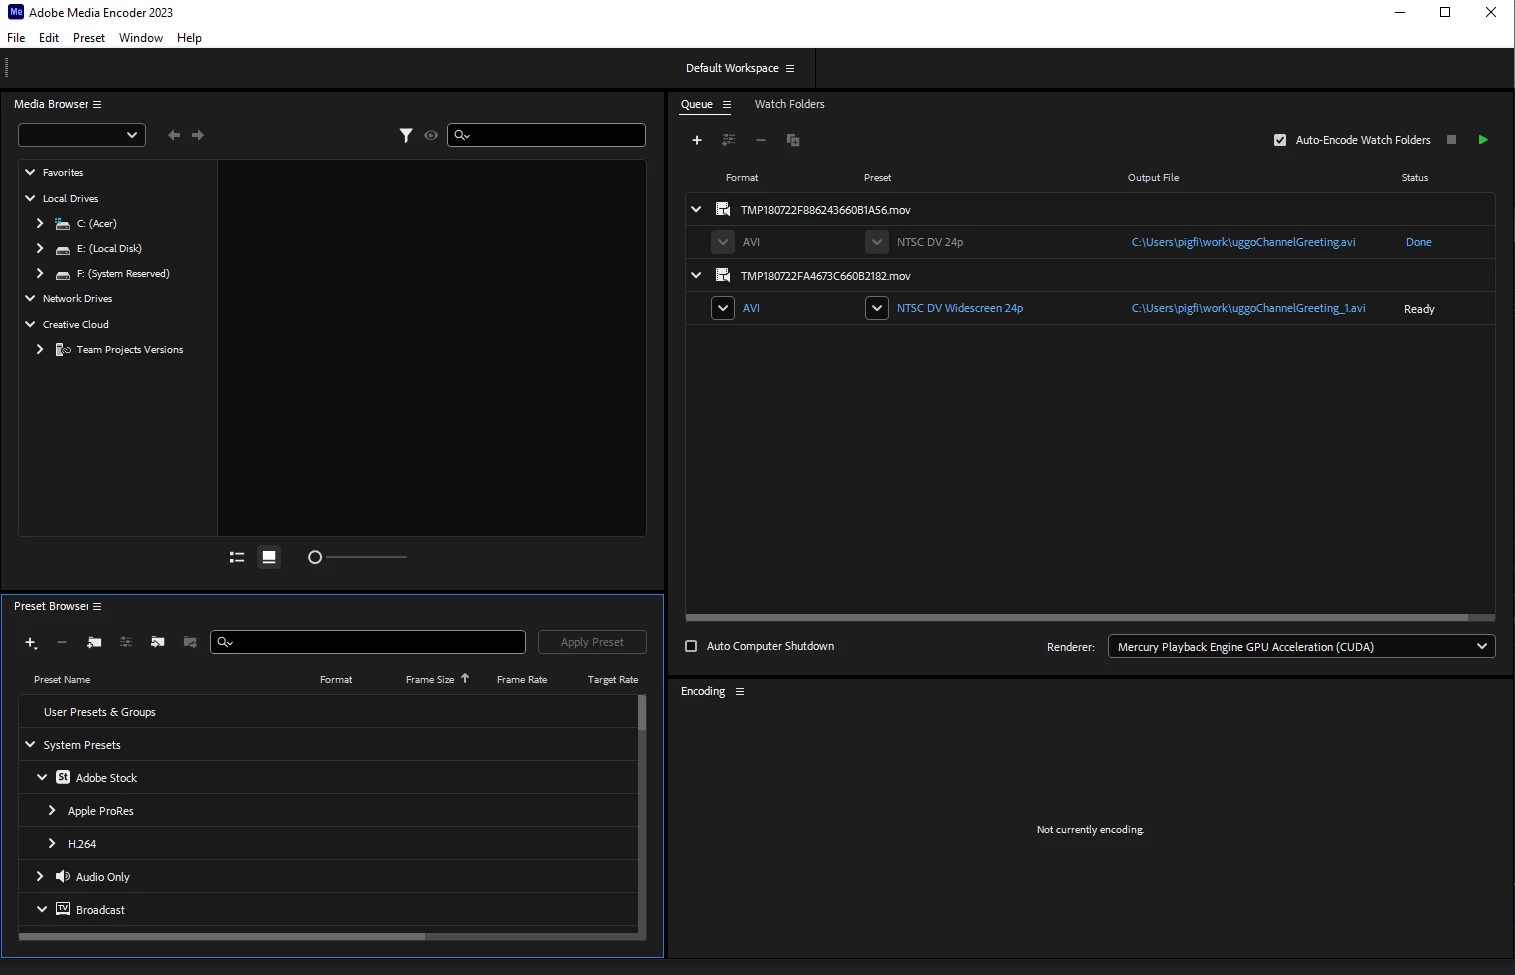Select the Queue tab

point(697,104)
